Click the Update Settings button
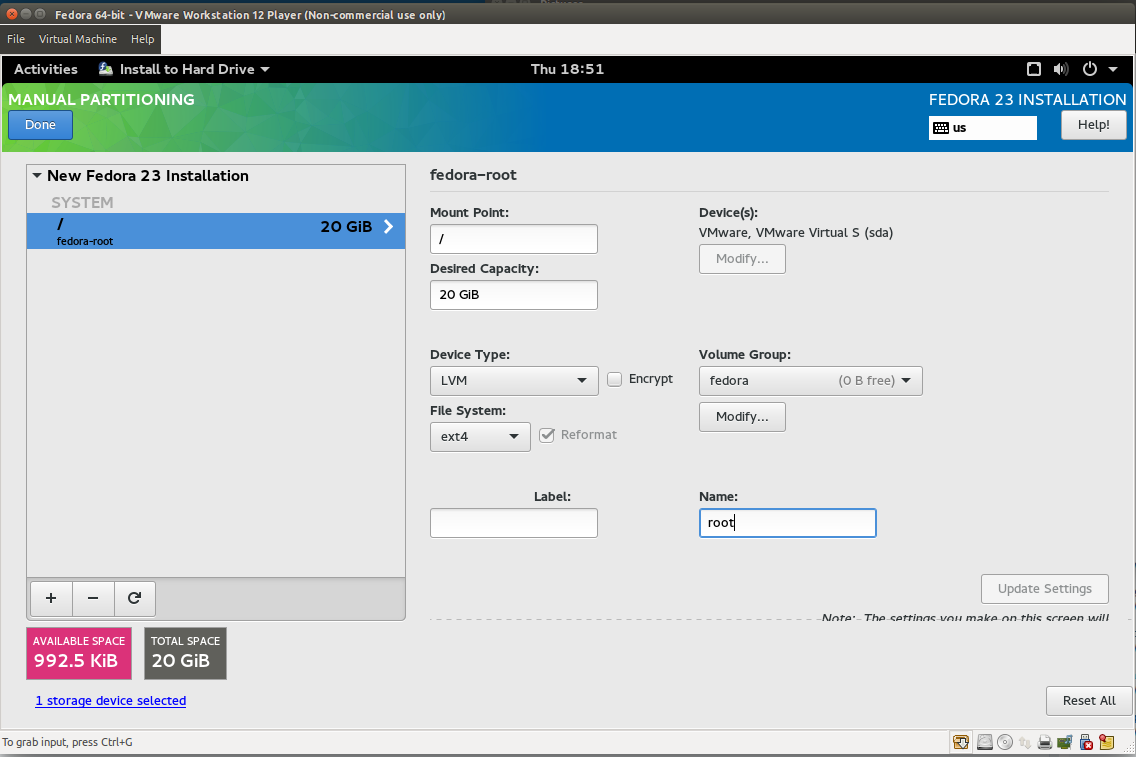The height and width of the screenshot is (757, 1136). [1045, 589]
